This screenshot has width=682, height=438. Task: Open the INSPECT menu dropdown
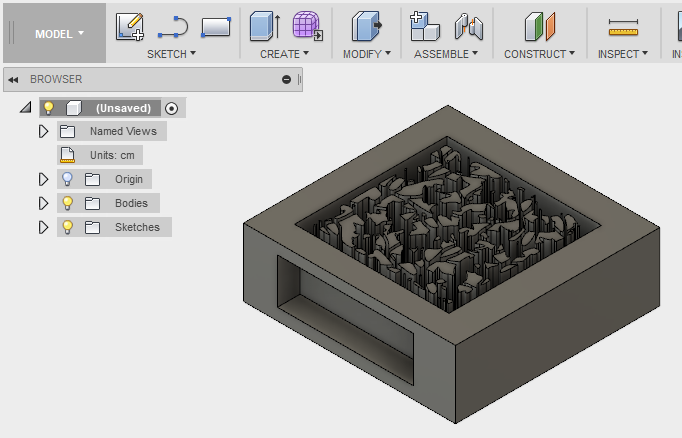pyautogui.click(x=623, y=54)
